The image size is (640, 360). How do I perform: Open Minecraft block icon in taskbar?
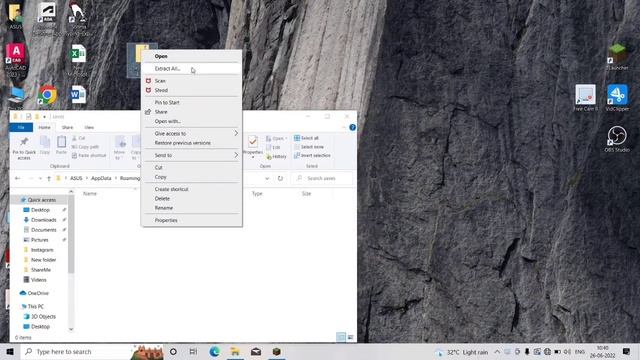[276, 351]
